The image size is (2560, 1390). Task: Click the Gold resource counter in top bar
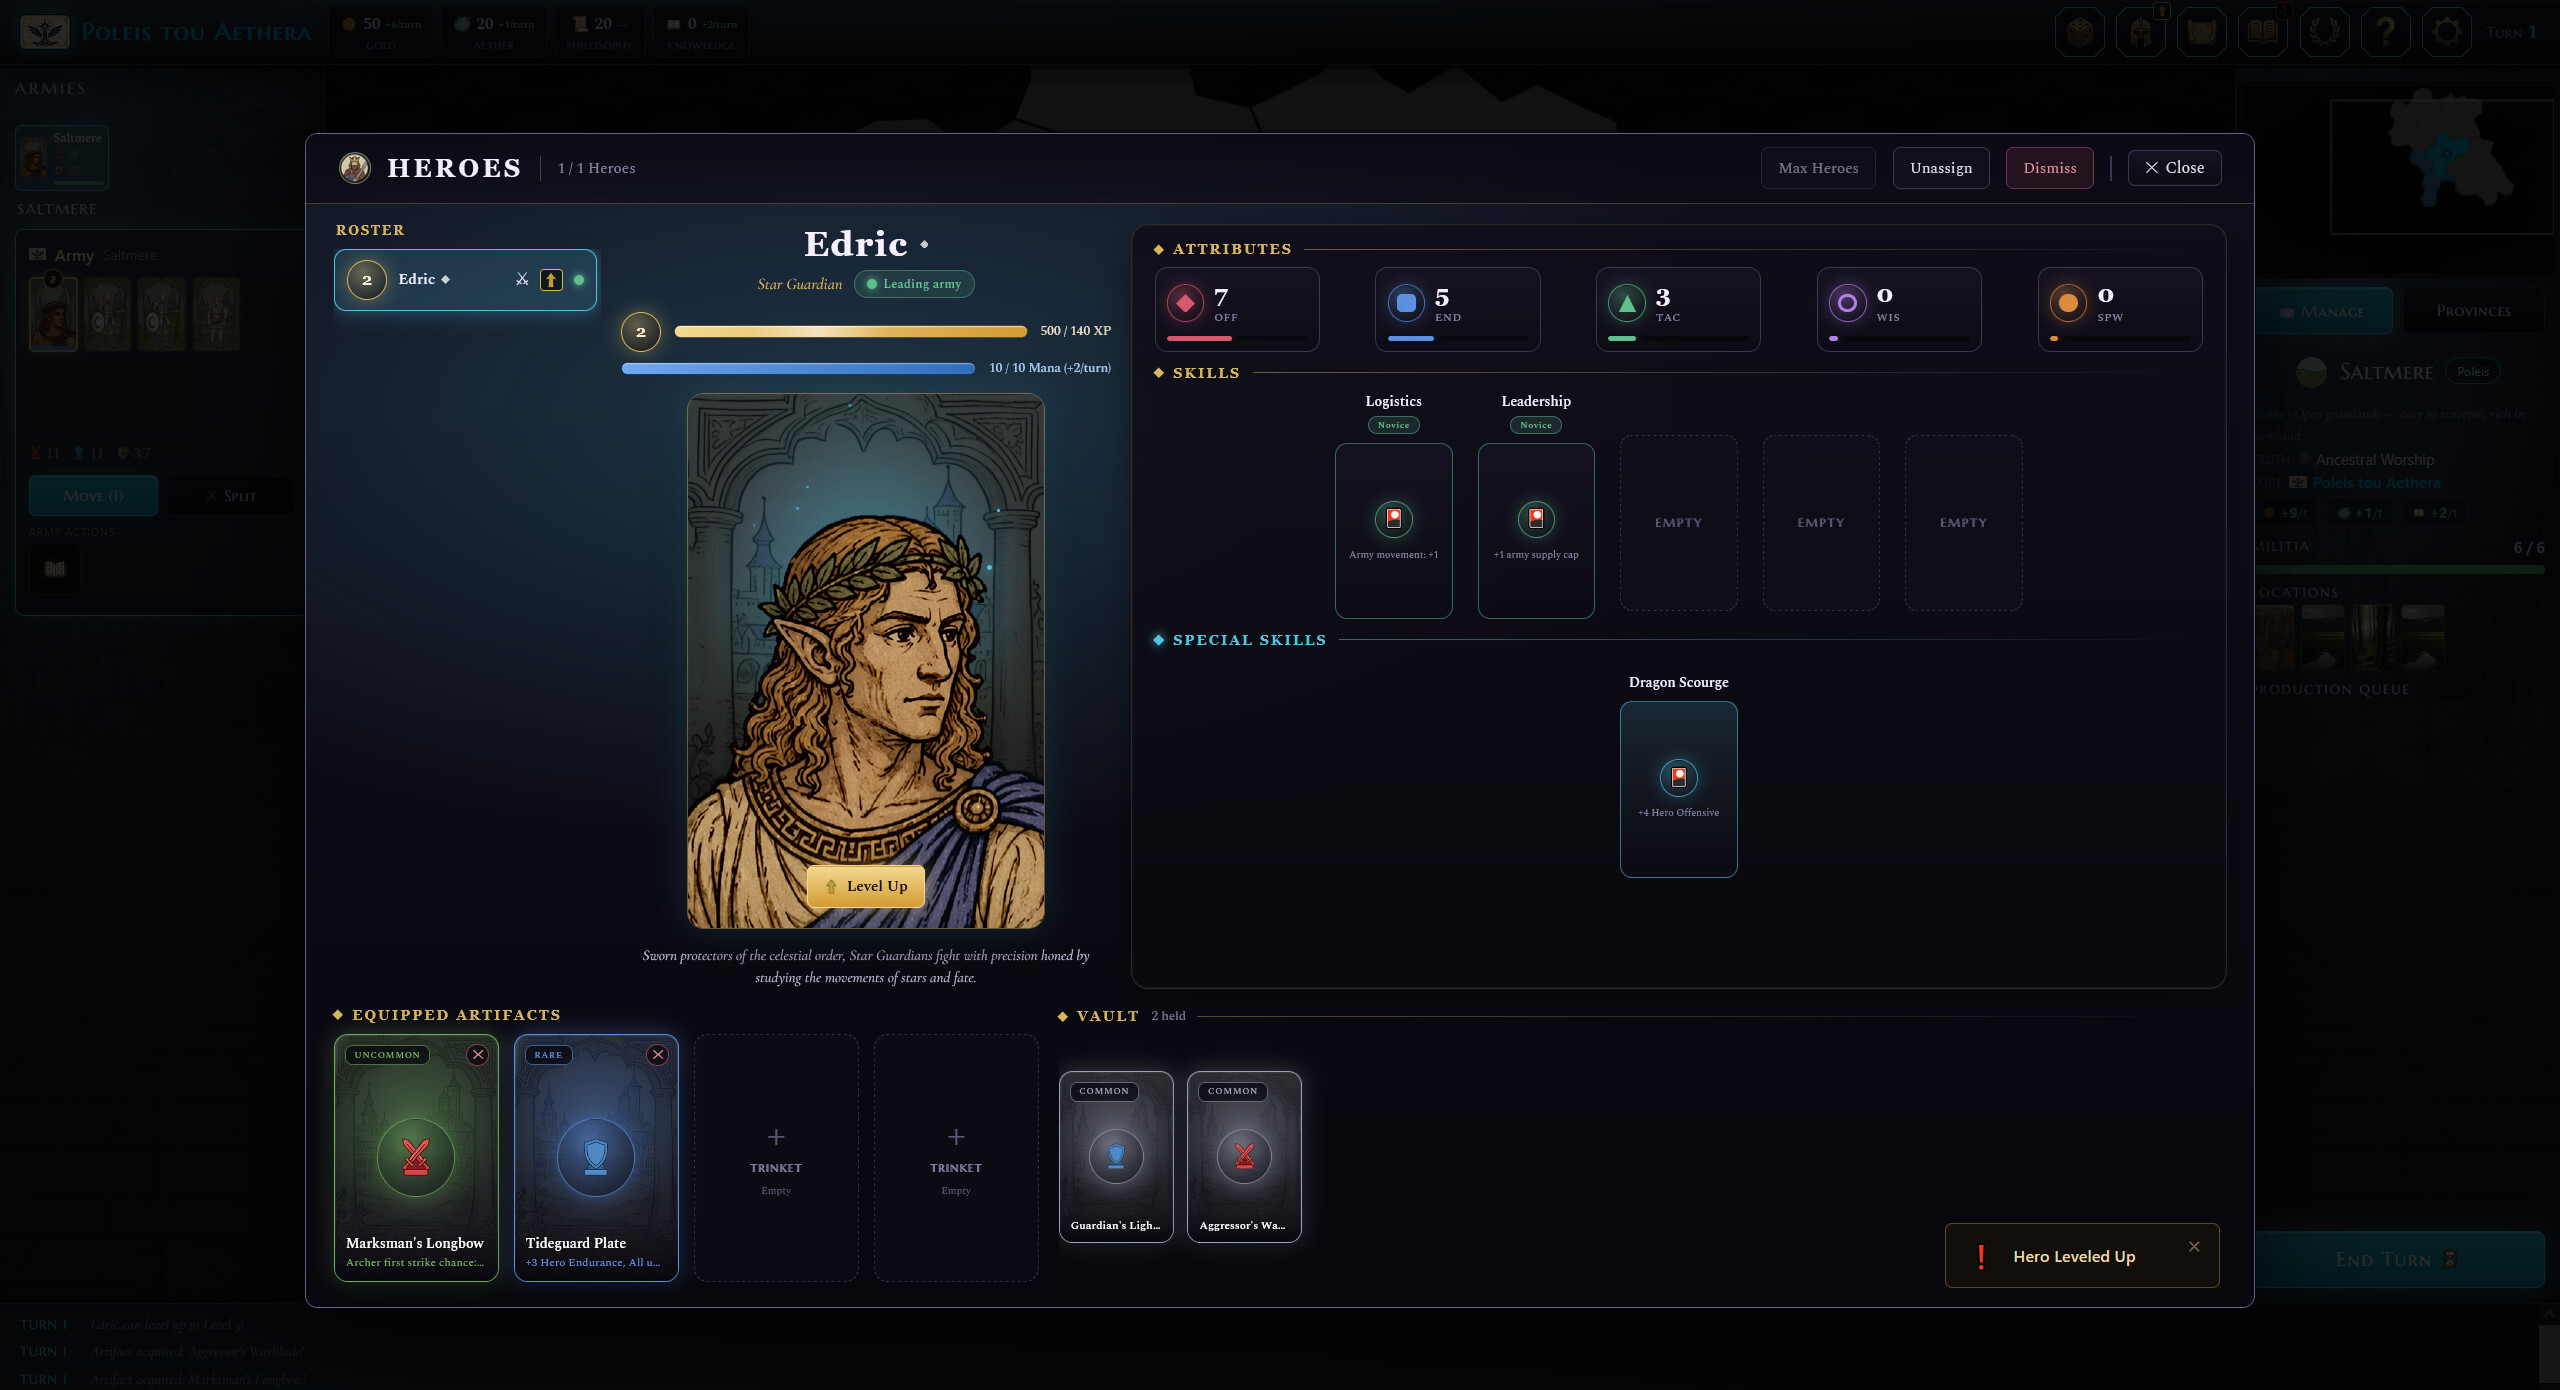pyautogui.click(x=381, y=32)
